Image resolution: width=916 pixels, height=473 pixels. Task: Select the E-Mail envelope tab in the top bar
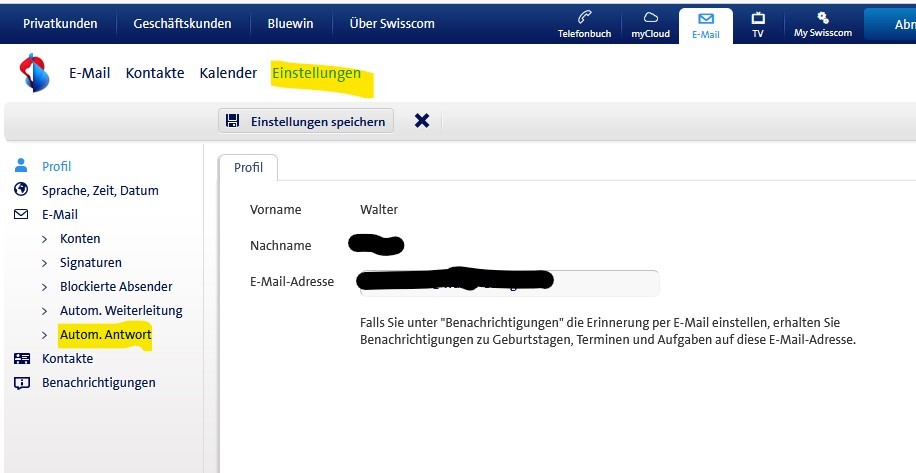(x=706, y=26)
